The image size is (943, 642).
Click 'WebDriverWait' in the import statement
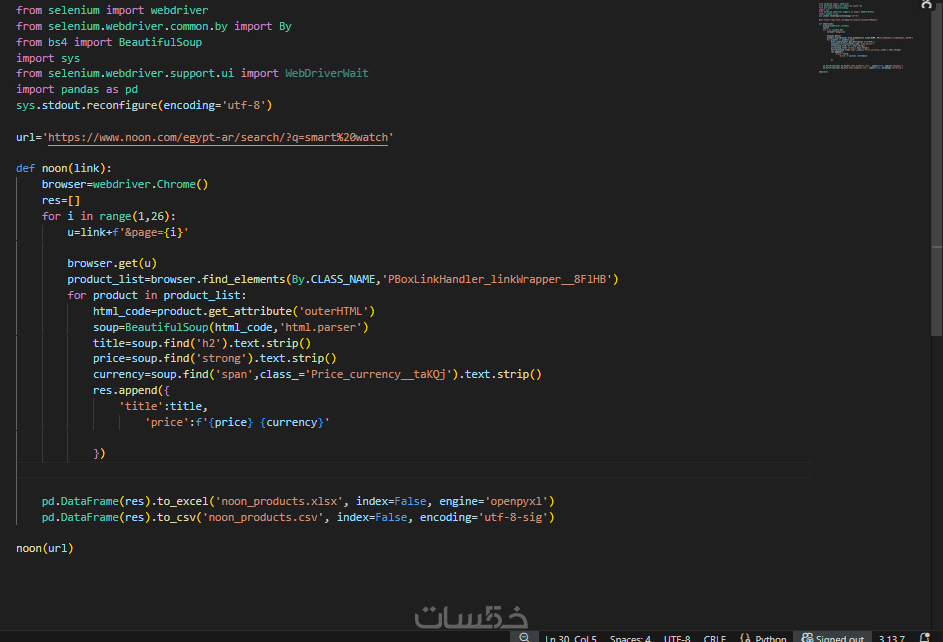[327, 73]
